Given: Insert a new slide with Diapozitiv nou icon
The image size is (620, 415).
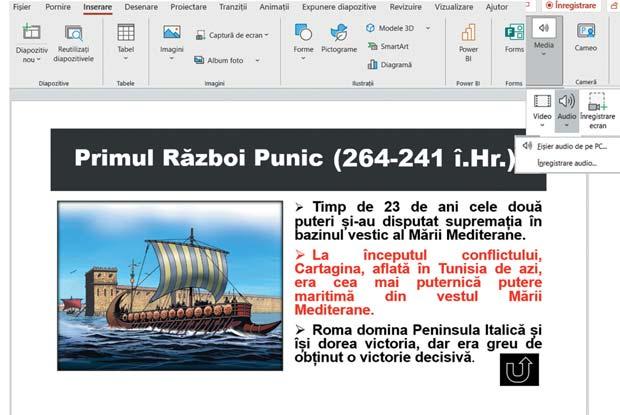Looking at the screenshot, I should [32, 32].
